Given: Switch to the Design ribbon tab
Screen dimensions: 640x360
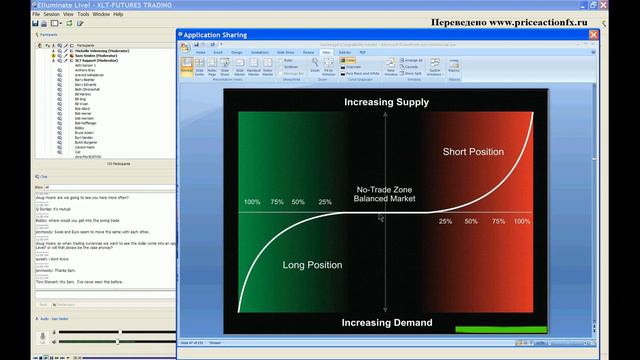Looking at the screenshot, I should coord(237,53).
